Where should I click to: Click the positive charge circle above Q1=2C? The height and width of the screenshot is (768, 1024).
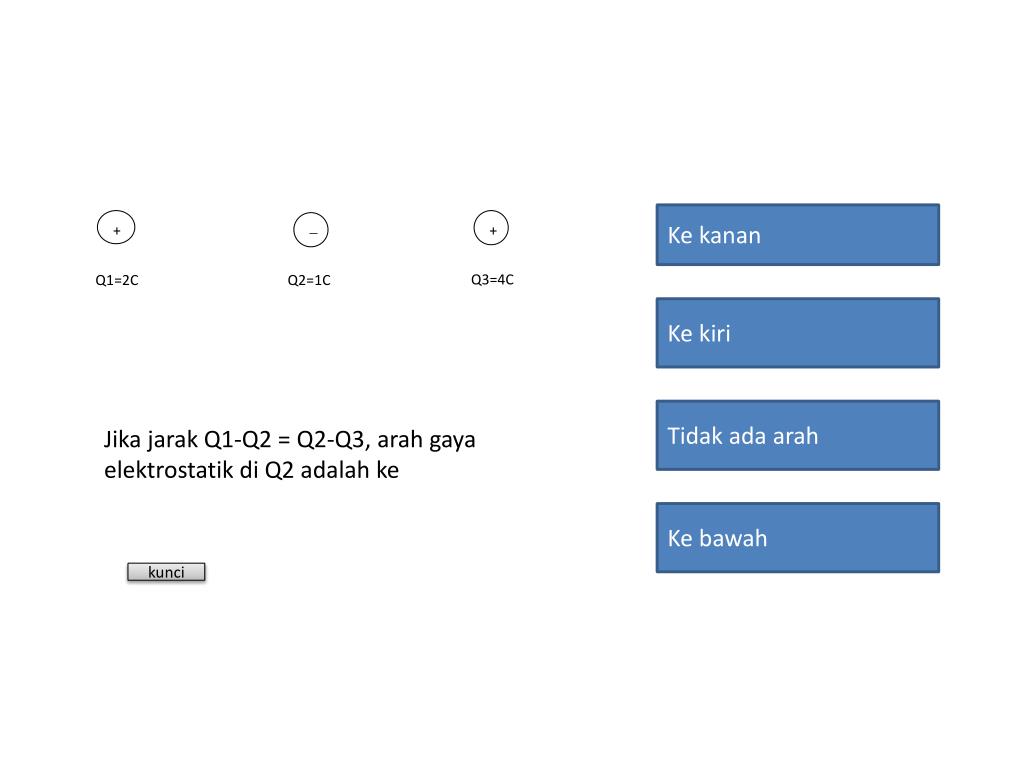point(116,227)
